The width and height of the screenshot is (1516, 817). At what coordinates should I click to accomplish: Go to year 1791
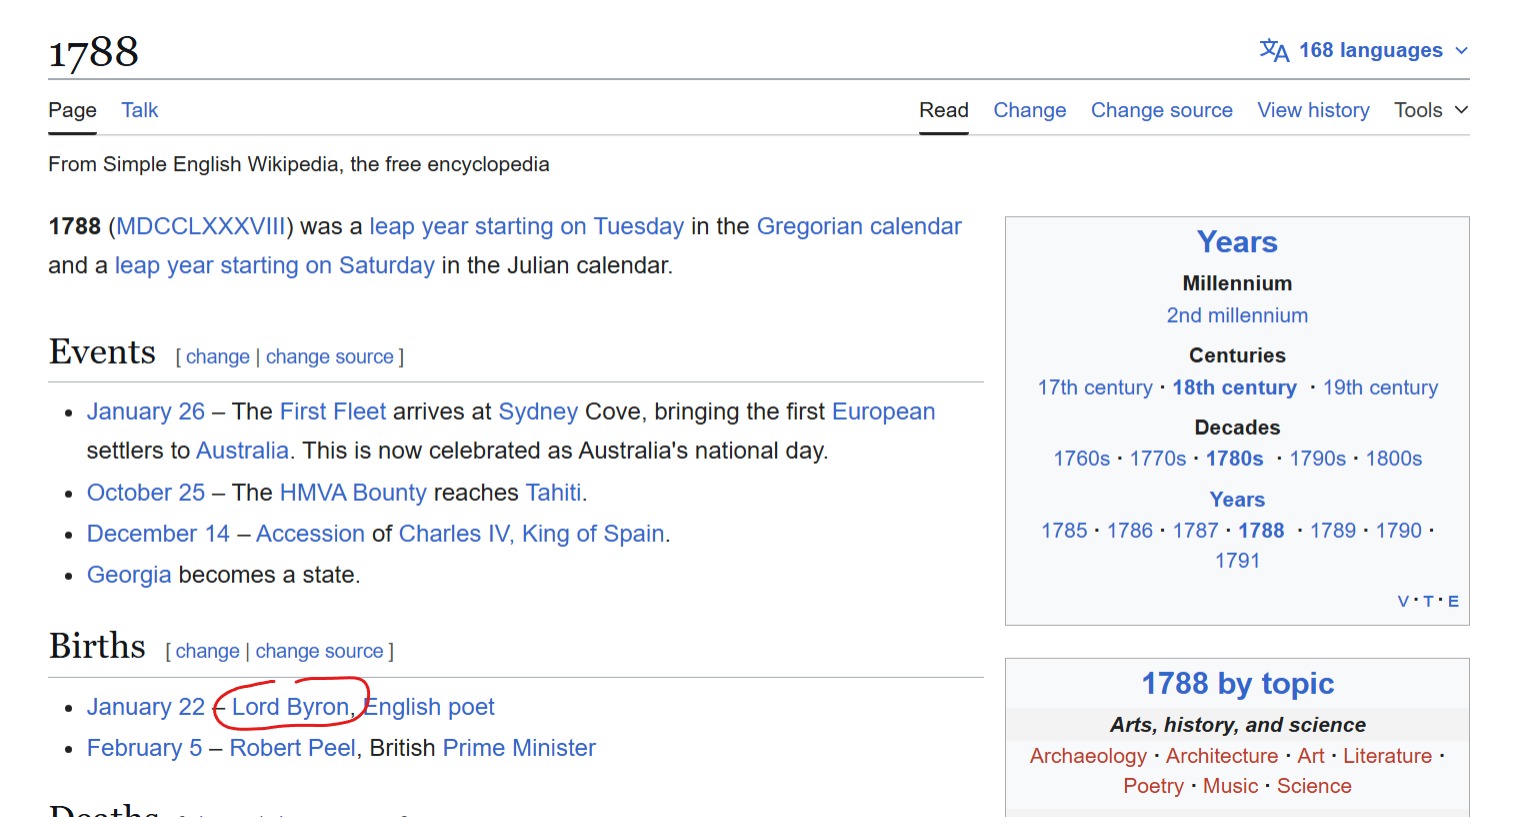tap(1237, 560)
